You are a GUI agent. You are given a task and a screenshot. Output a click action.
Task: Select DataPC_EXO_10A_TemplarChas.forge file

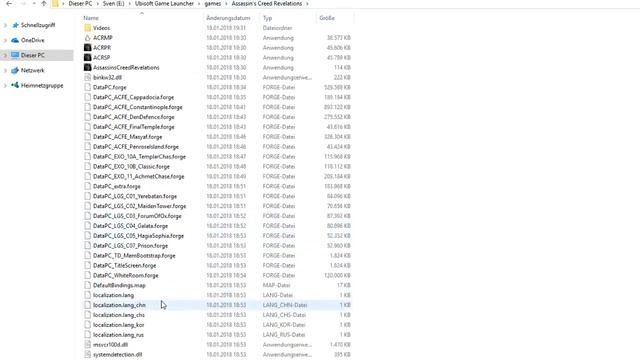[139, 156]
